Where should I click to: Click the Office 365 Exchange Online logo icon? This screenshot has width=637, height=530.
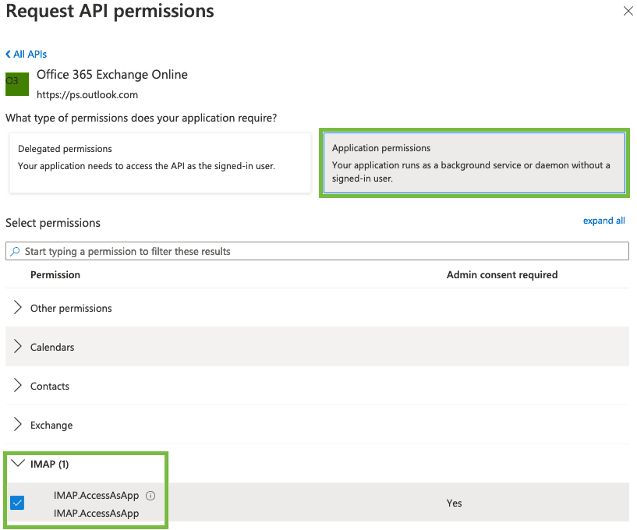point(17,84)
